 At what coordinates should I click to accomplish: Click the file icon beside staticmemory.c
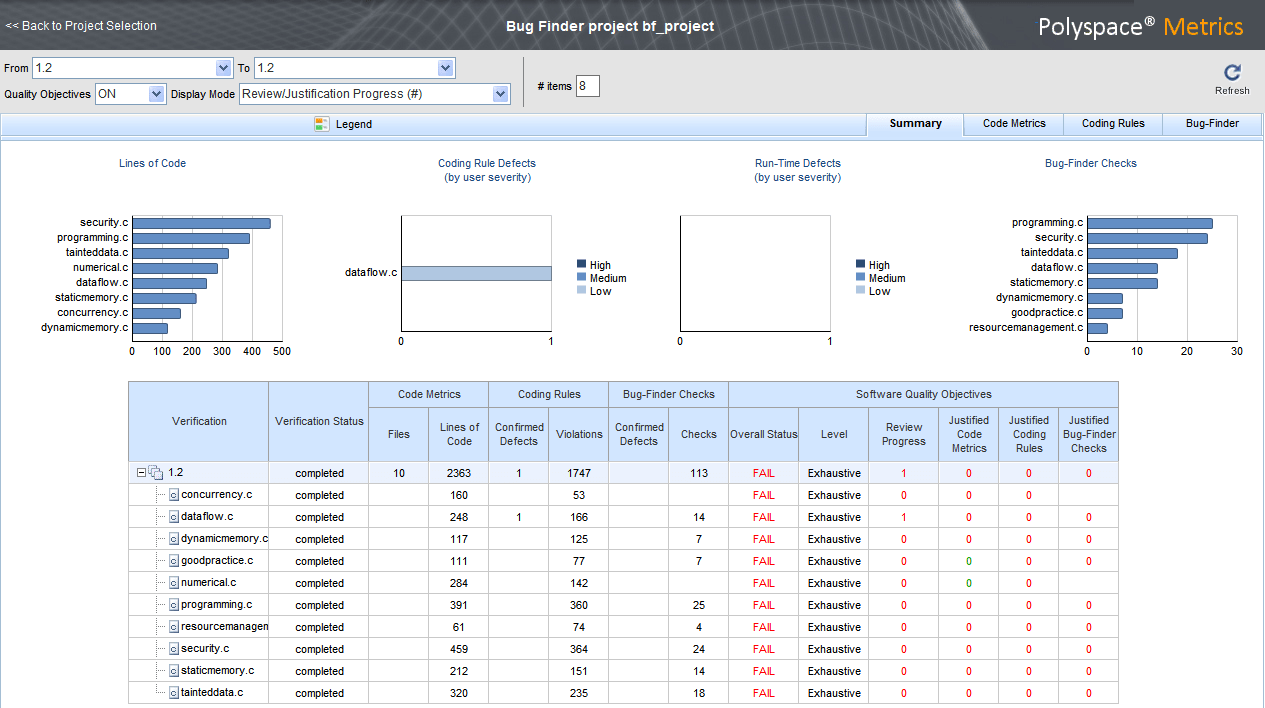coord(173,671)
